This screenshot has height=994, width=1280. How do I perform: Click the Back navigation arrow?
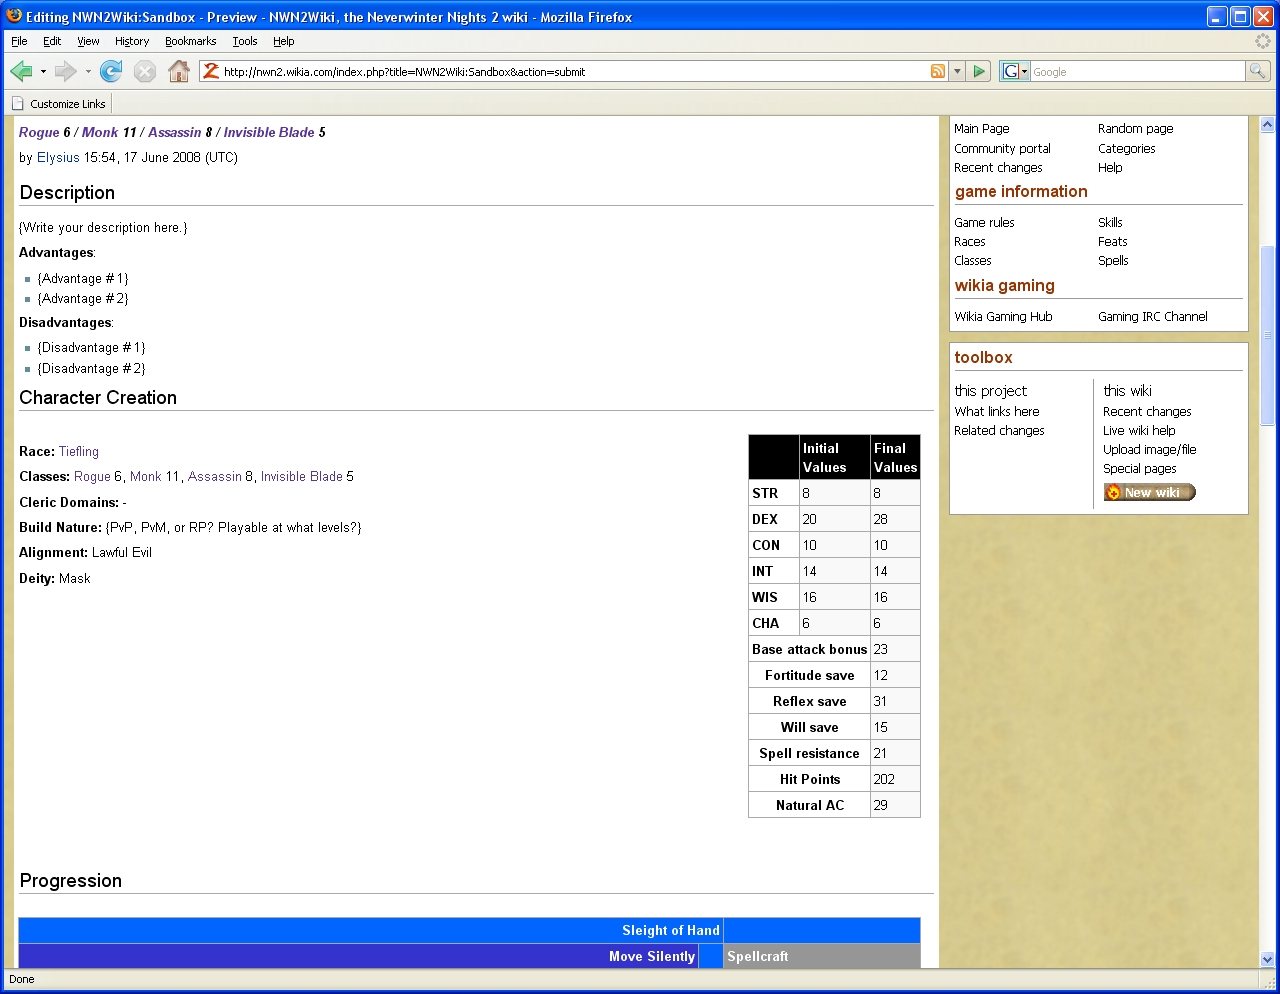click(x=21, y=71)
